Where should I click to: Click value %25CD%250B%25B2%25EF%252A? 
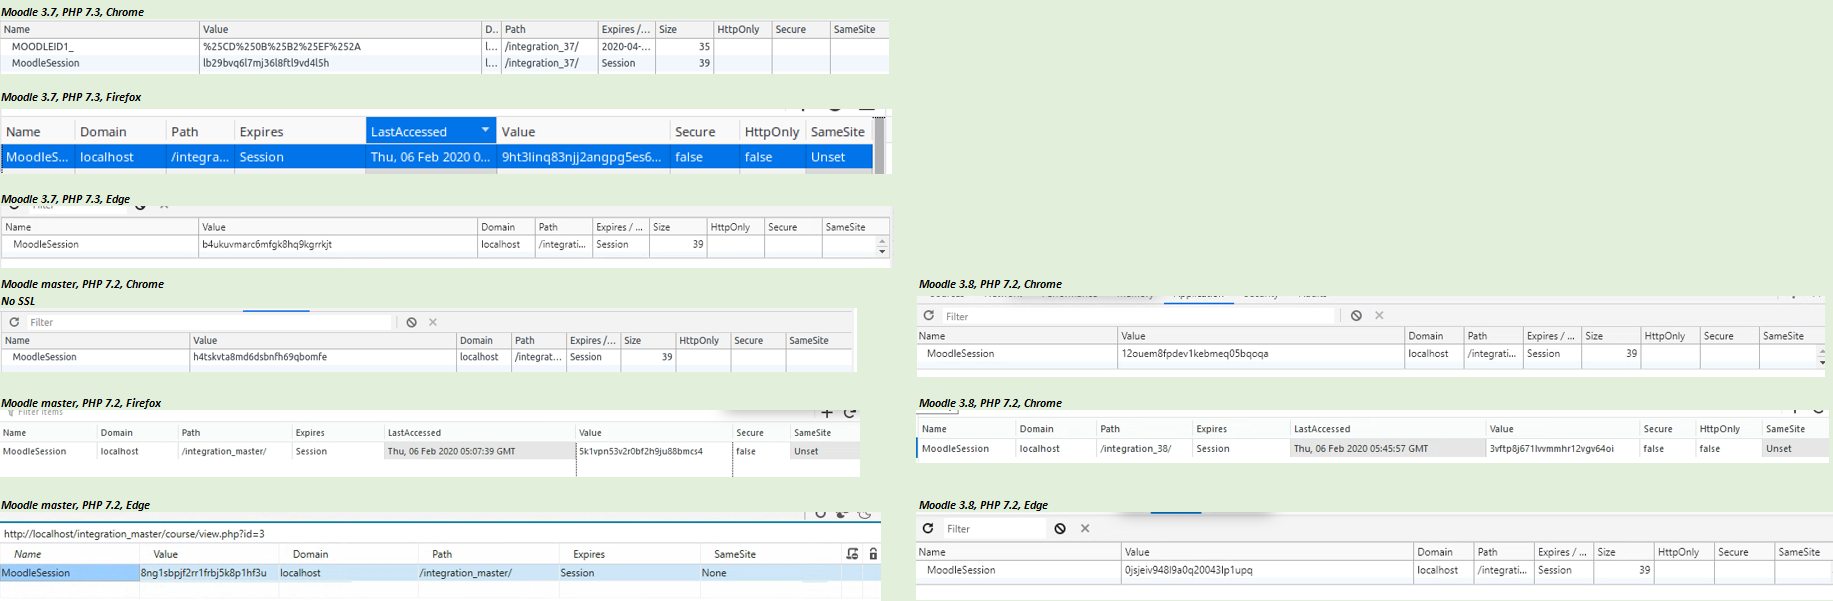(282, 46)
